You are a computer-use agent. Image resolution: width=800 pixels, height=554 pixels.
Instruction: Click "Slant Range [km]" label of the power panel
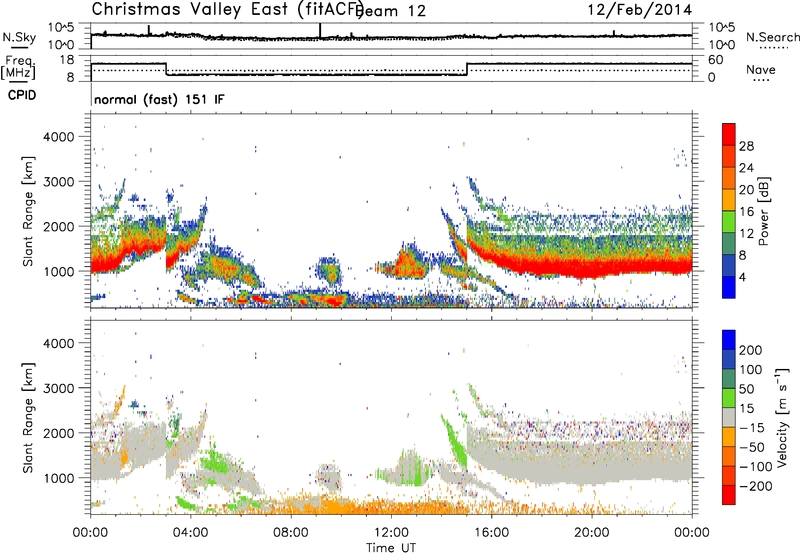28,211
